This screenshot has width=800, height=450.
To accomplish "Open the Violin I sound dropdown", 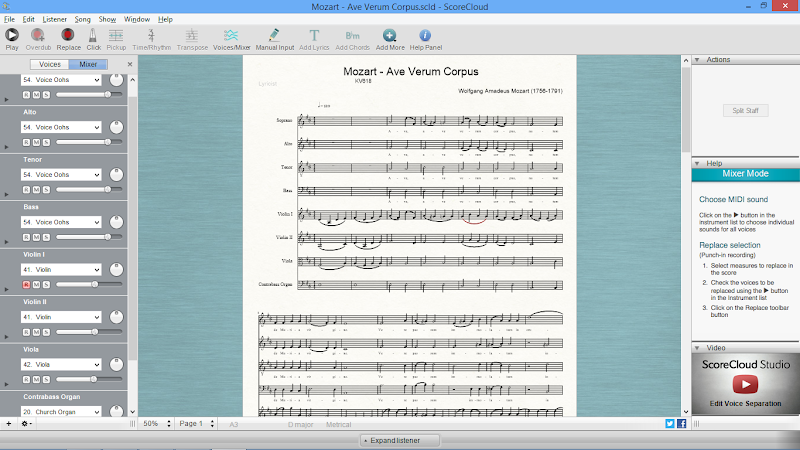I will pyautogui.click(x=61, y=269).
